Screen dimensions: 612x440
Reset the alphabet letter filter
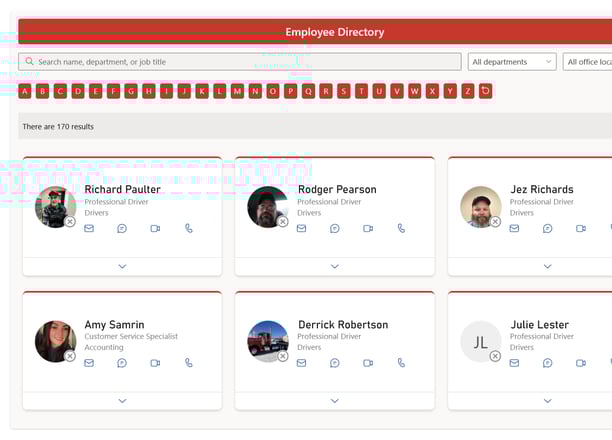point(486,91)
